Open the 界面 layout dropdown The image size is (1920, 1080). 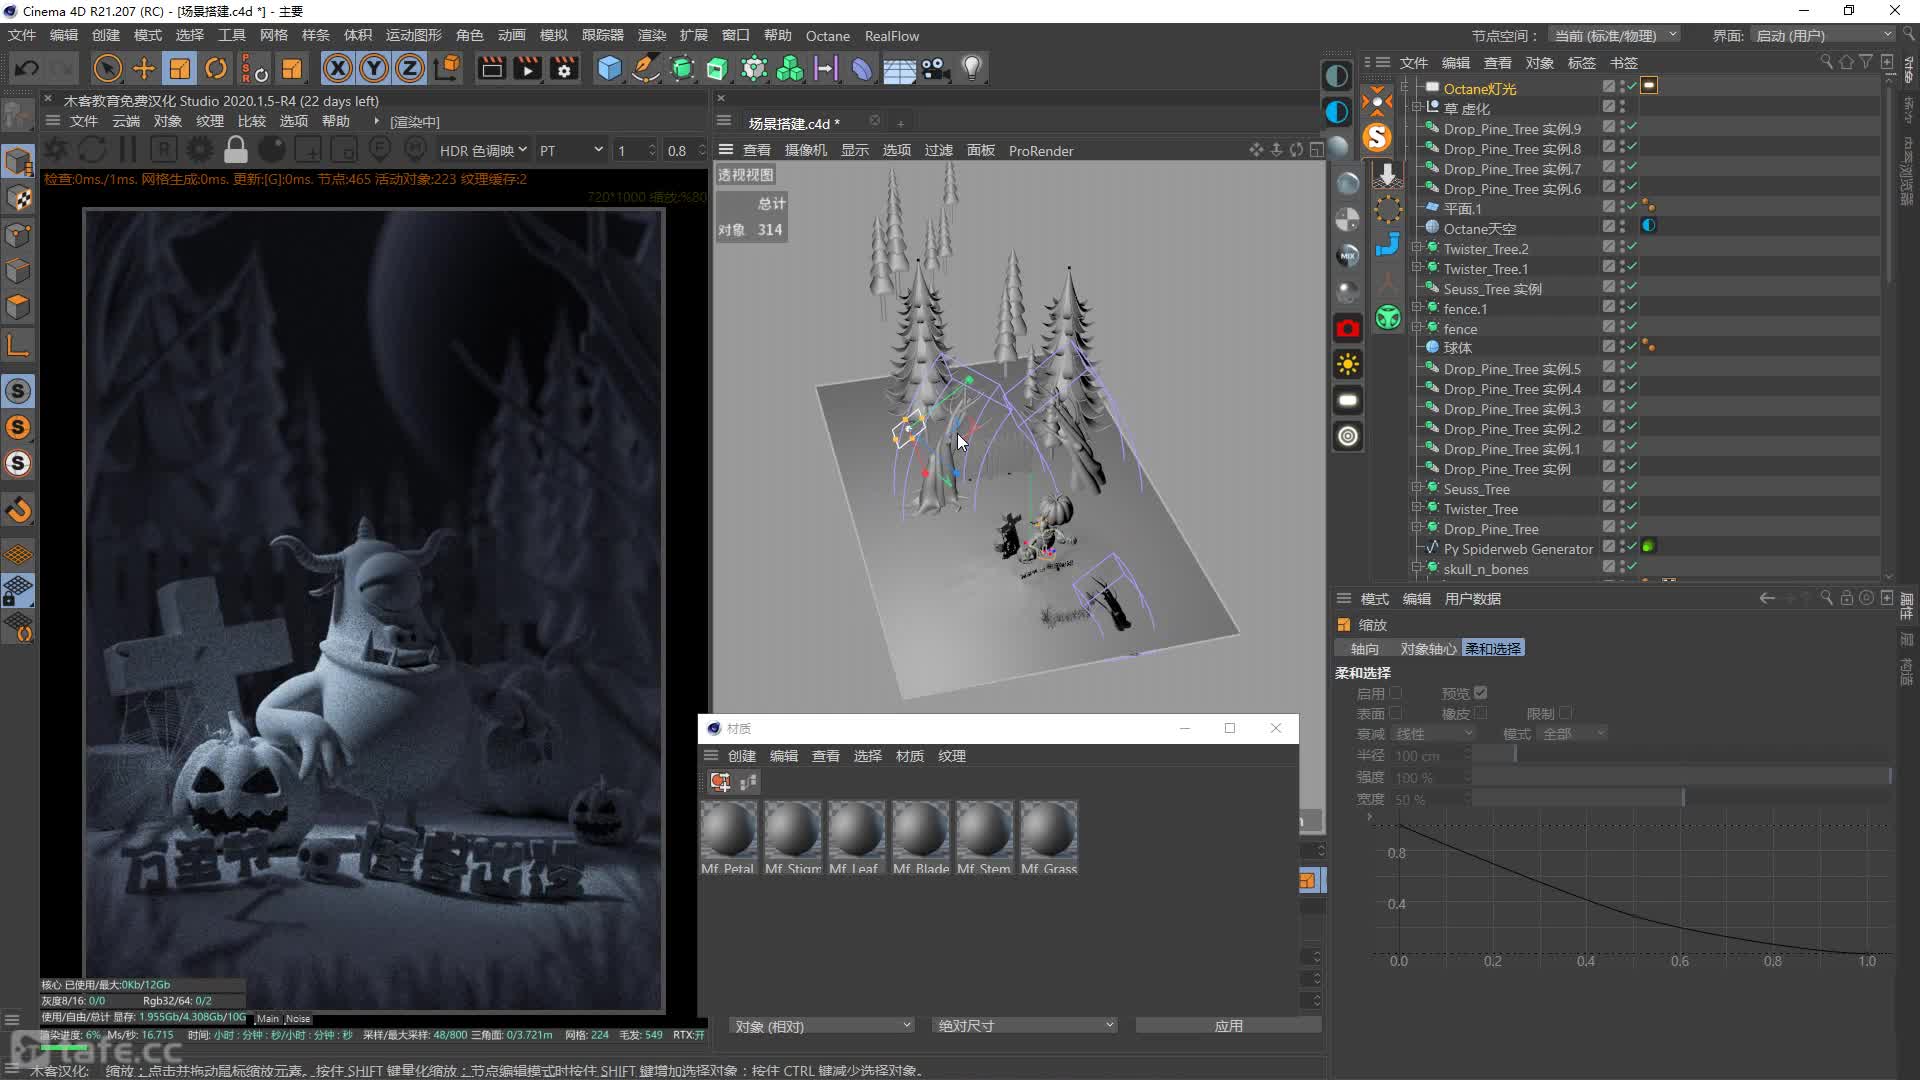click(1824, 35)
